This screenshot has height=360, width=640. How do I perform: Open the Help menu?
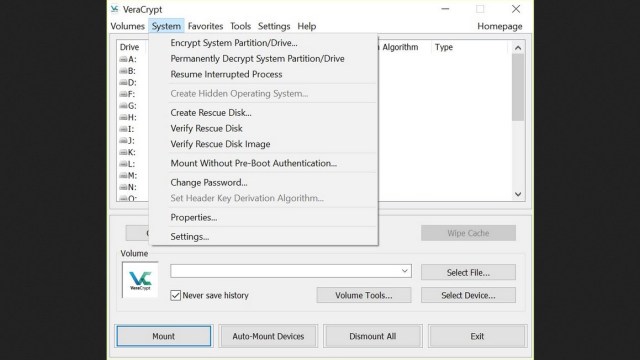click(307, 26)
